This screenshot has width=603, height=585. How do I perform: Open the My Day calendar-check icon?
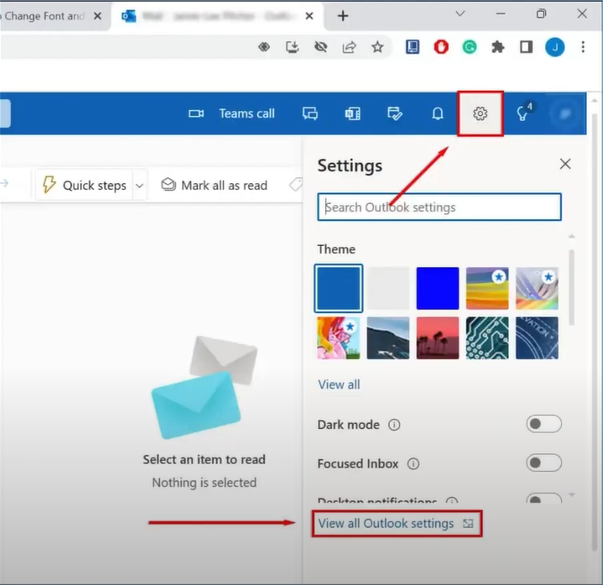[x=395, y=113]
